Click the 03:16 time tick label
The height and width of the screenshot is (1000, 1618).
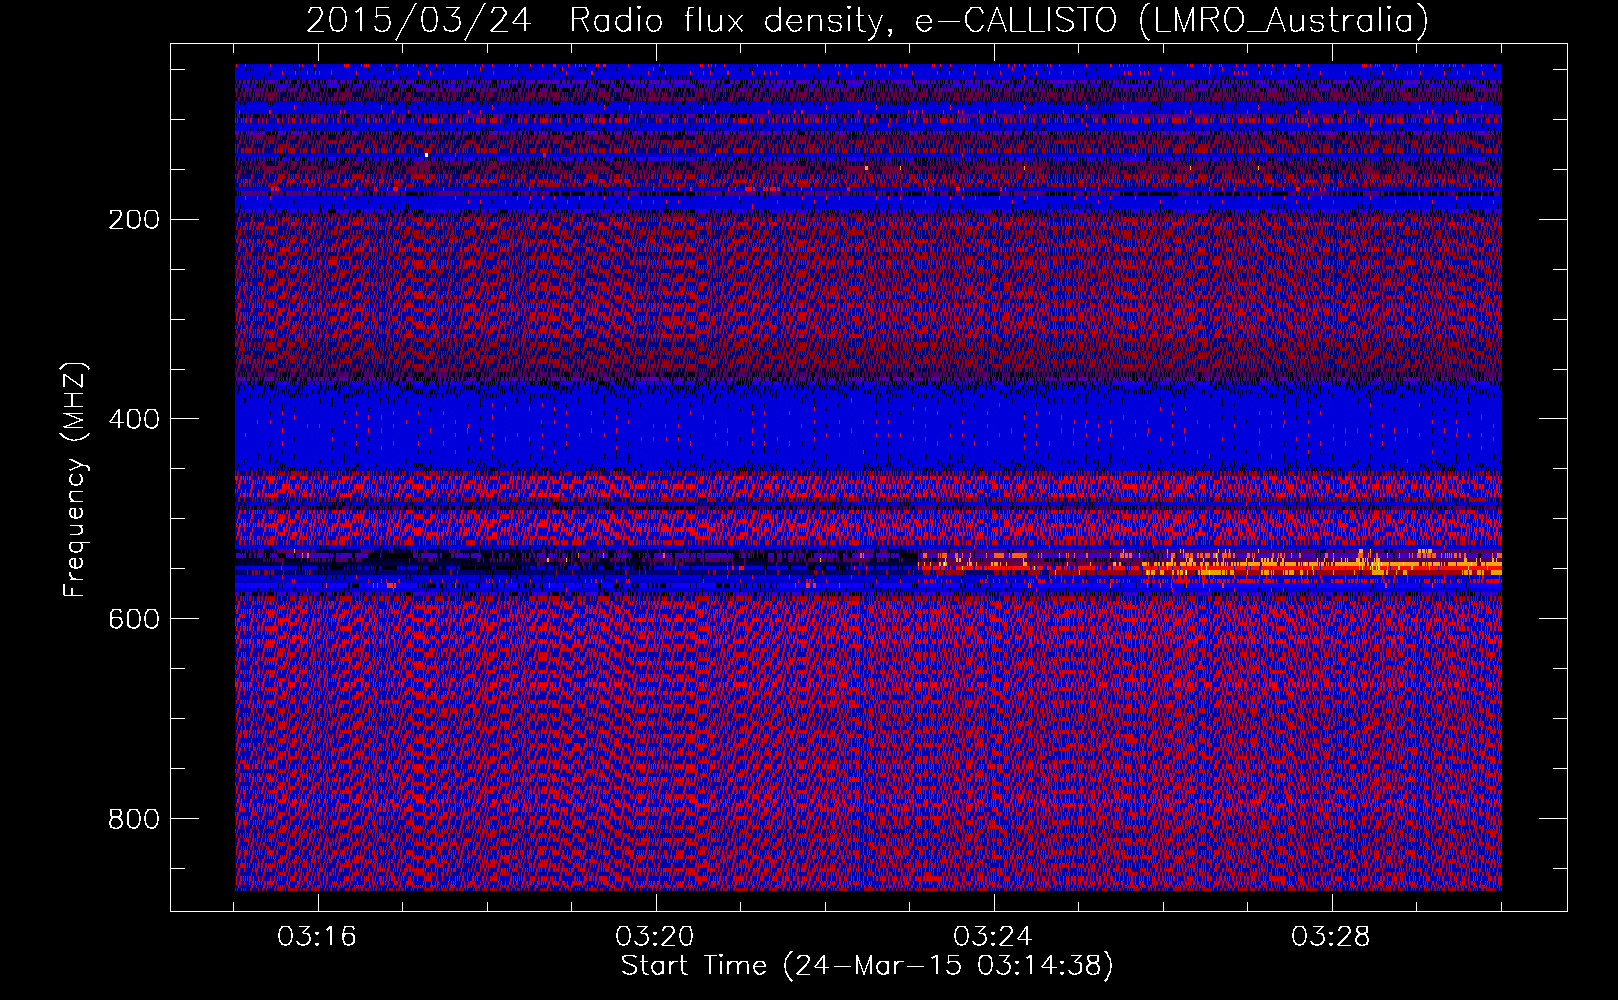[317, 937]
